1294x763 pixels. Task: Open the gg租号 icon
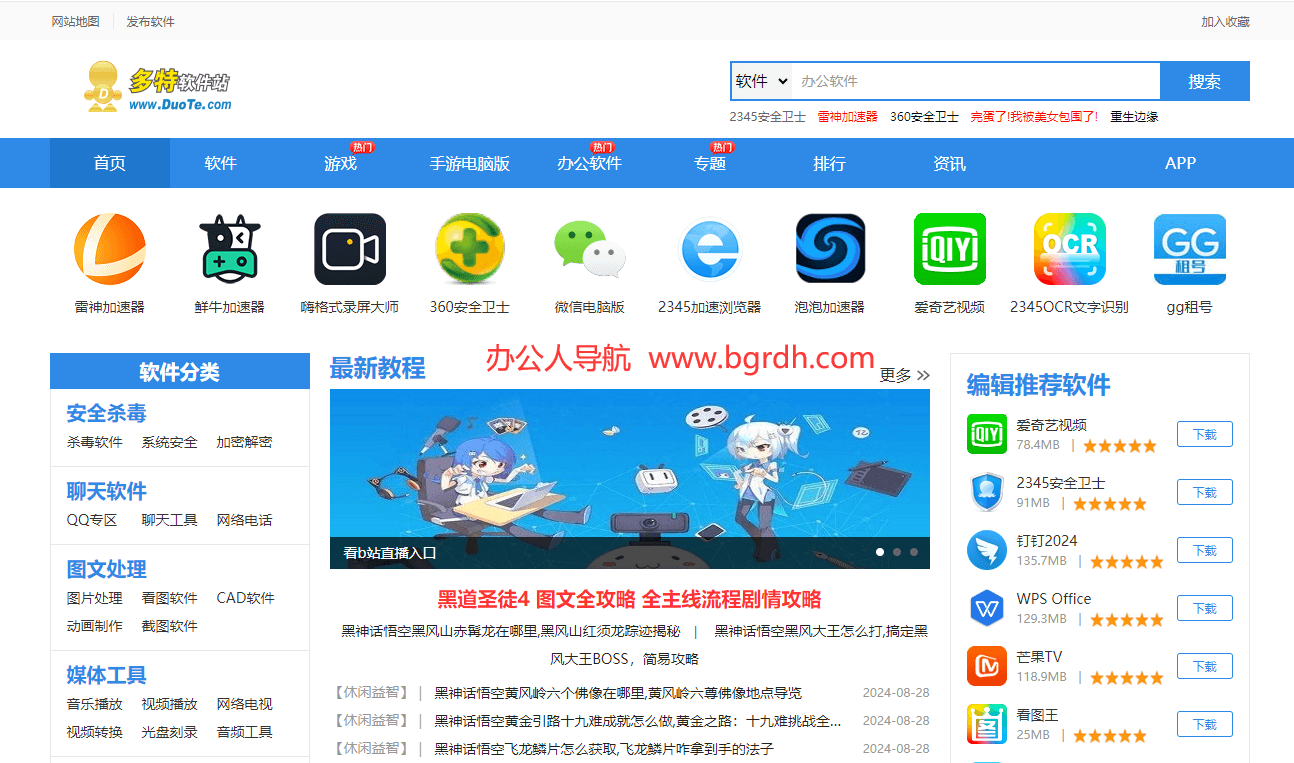click(x=1190, y=249)
